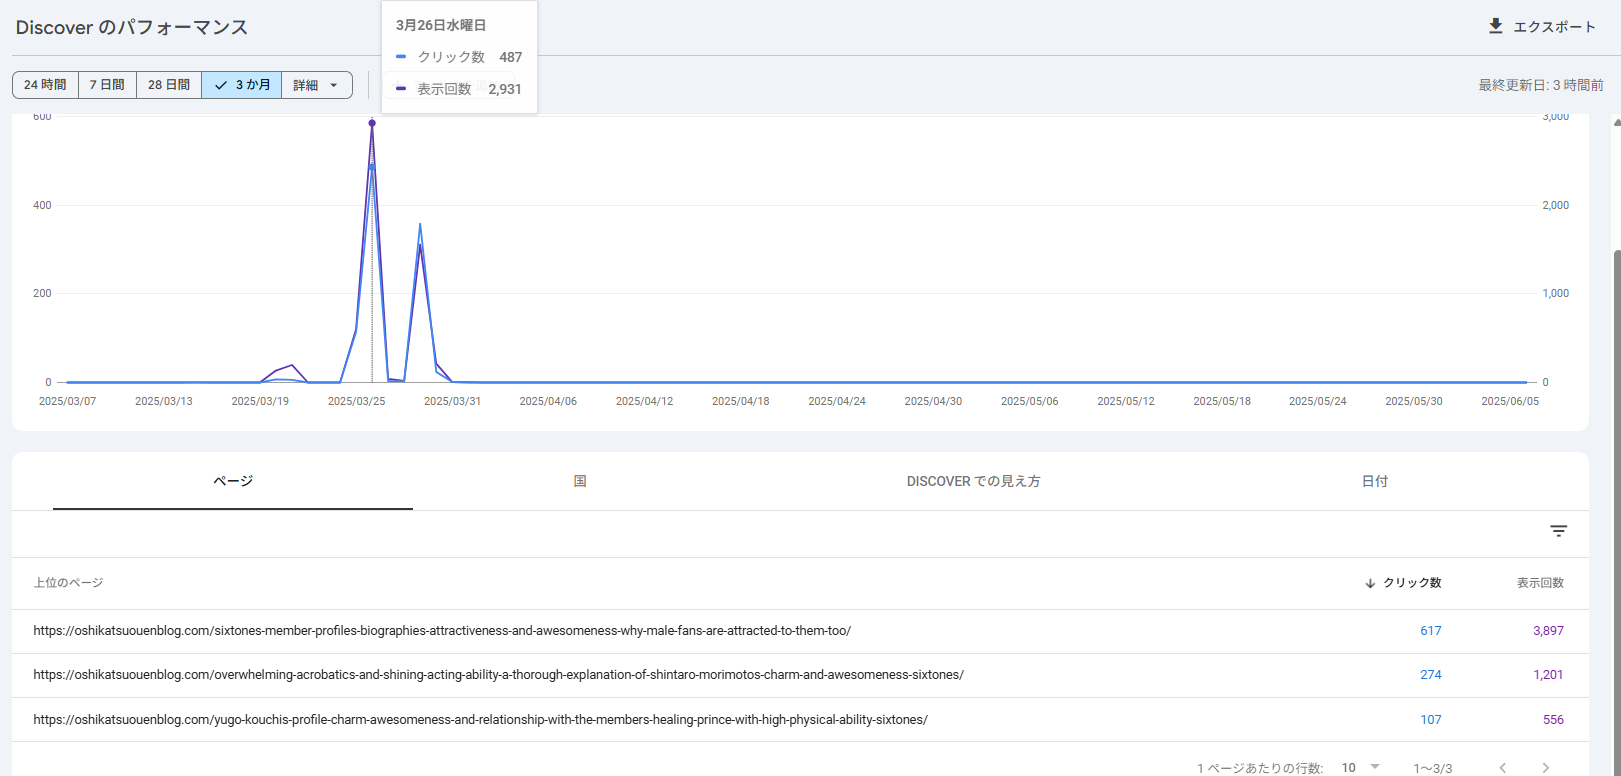Go to next results page arrow
Viewport: 1621px width, 776px height.
(x=1545, y=767)
